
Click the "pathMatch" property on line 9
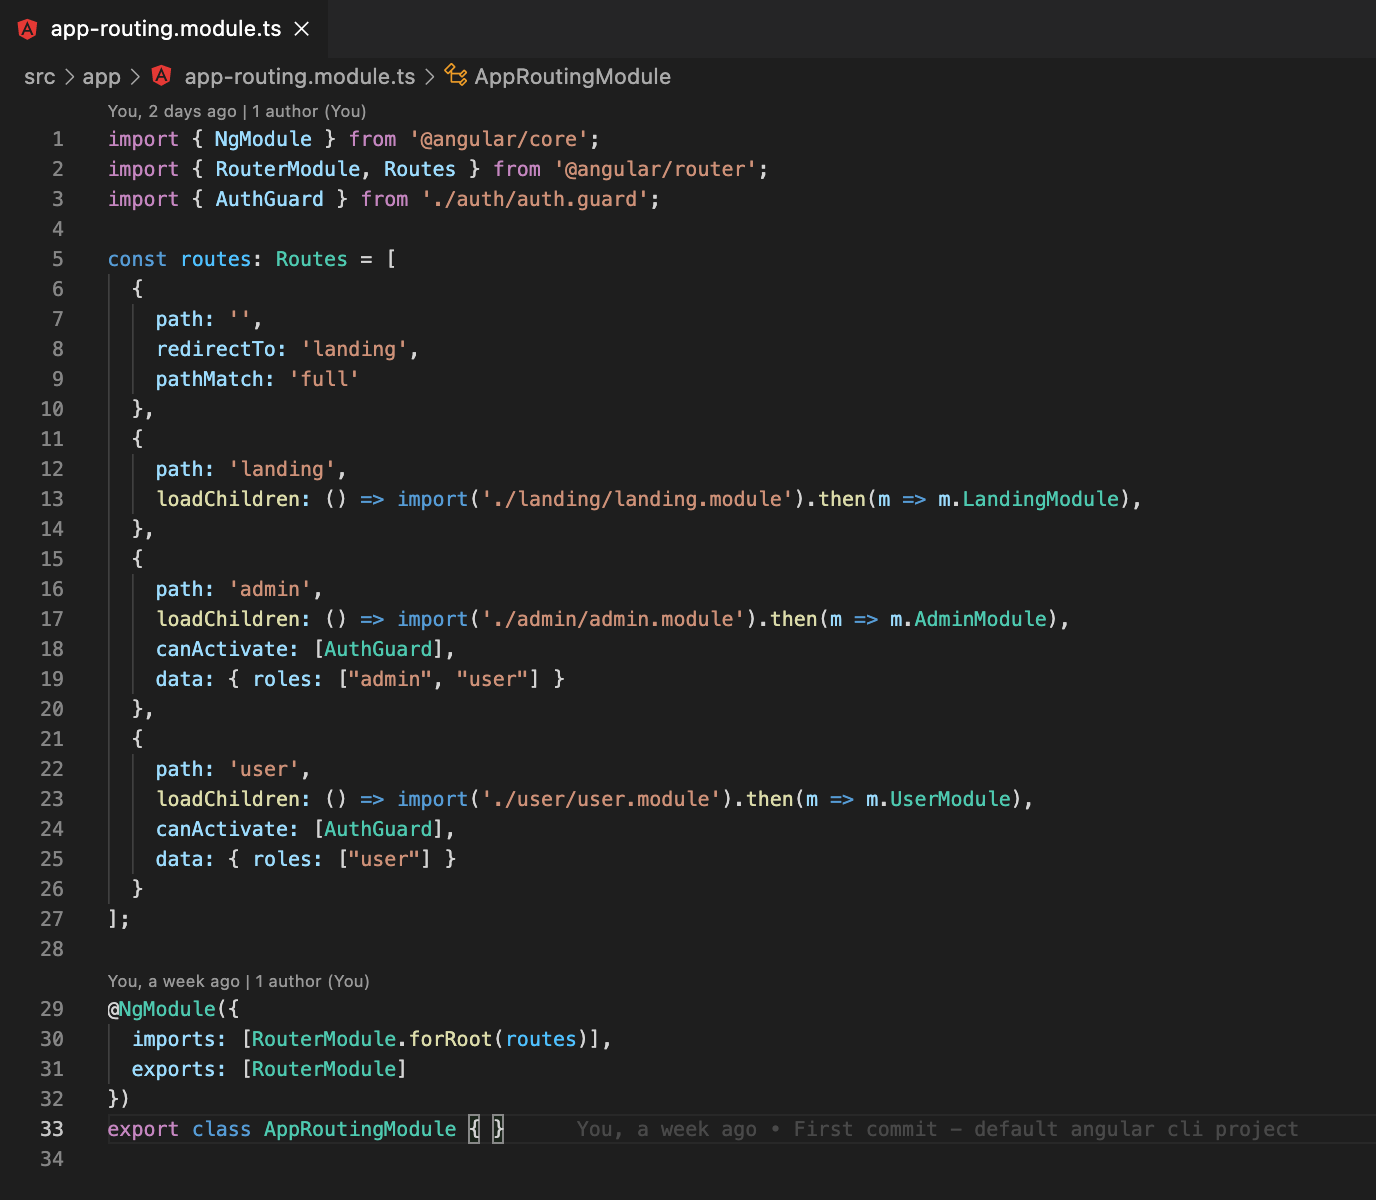pyautogui.click(x=210, y=379)
